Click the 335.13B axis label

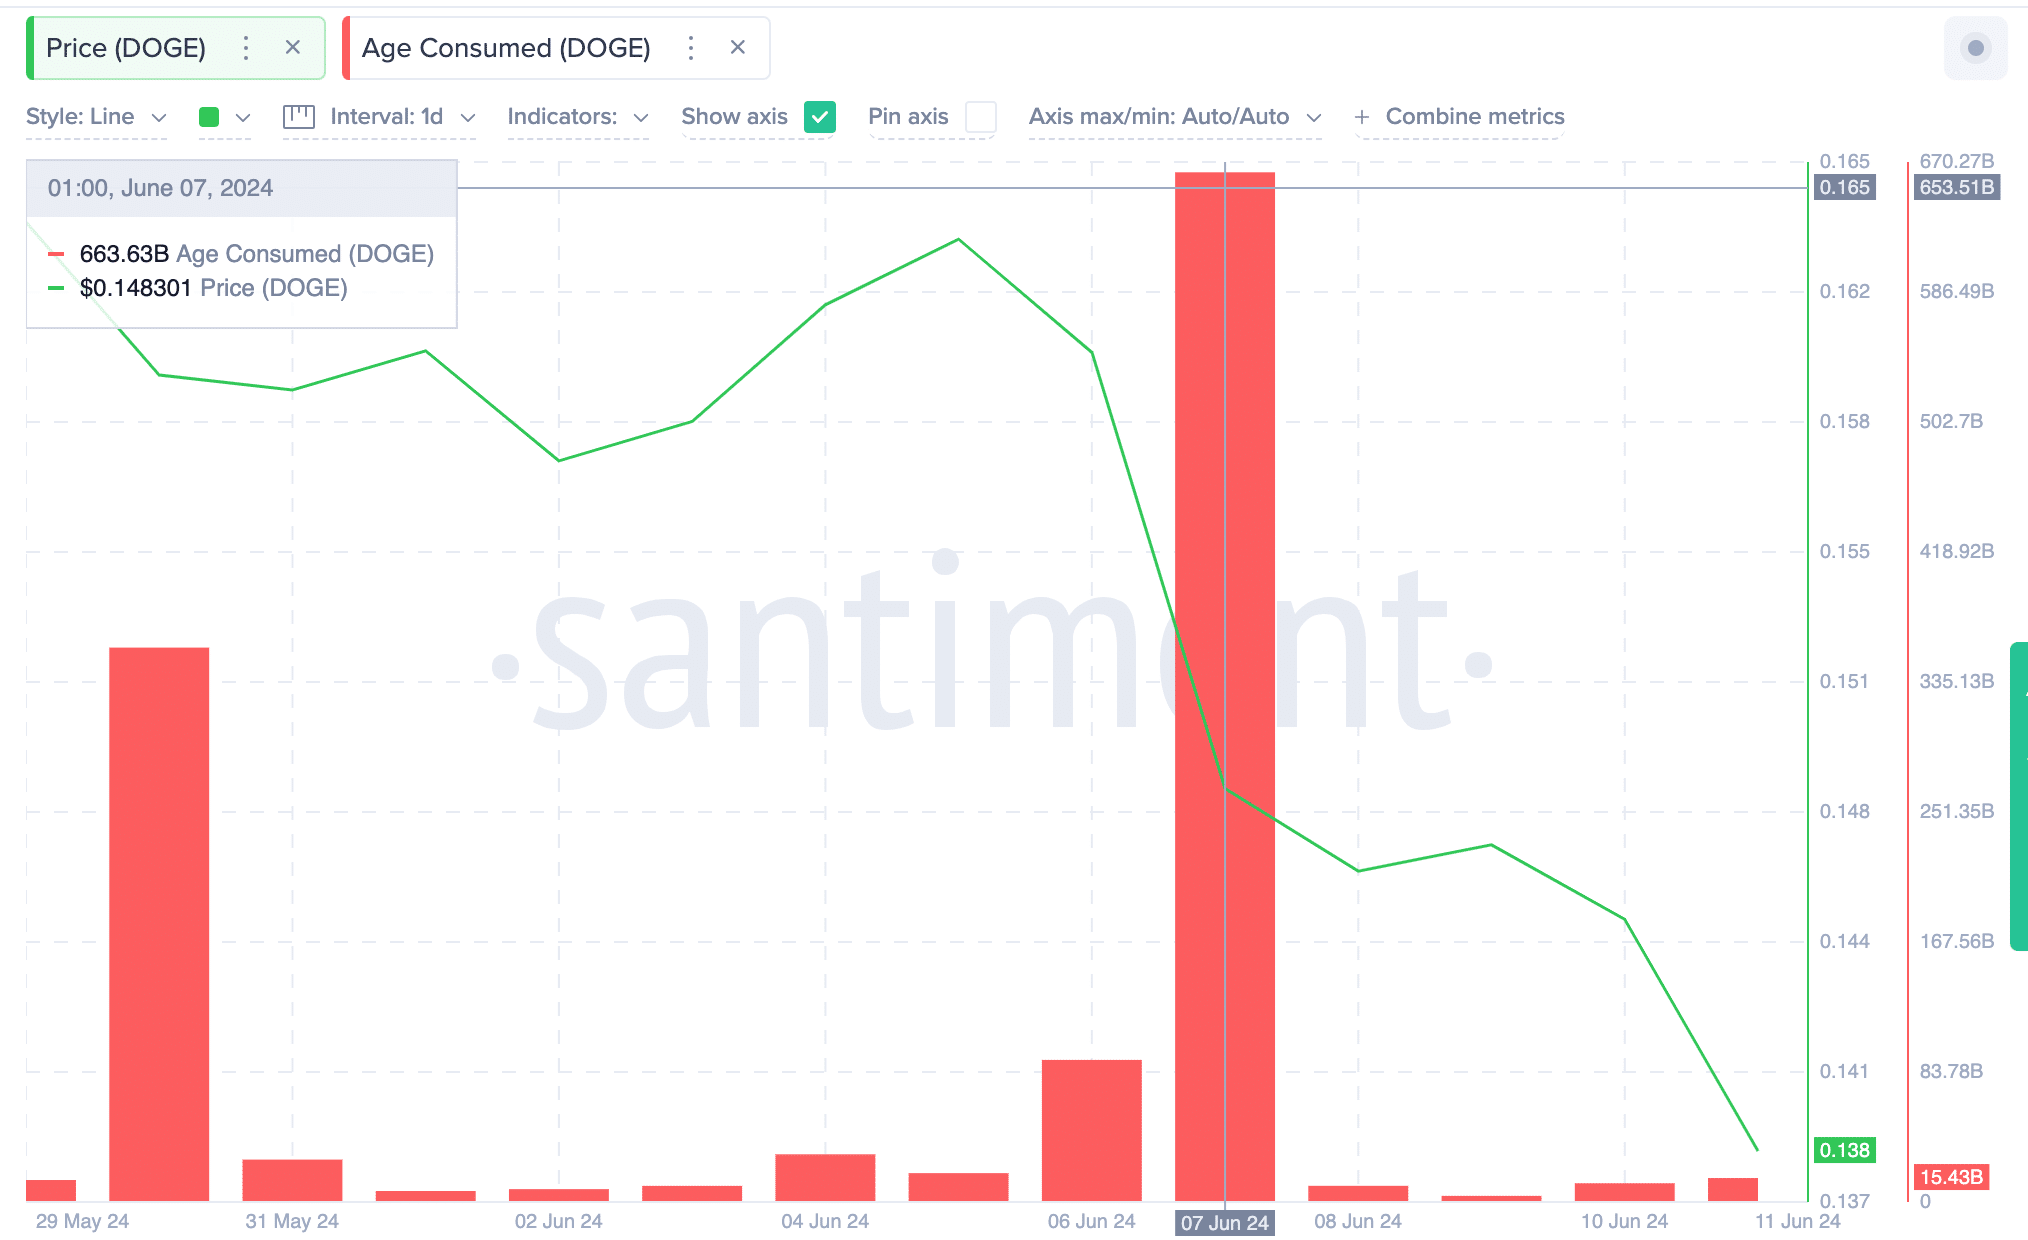[1957, 681]
